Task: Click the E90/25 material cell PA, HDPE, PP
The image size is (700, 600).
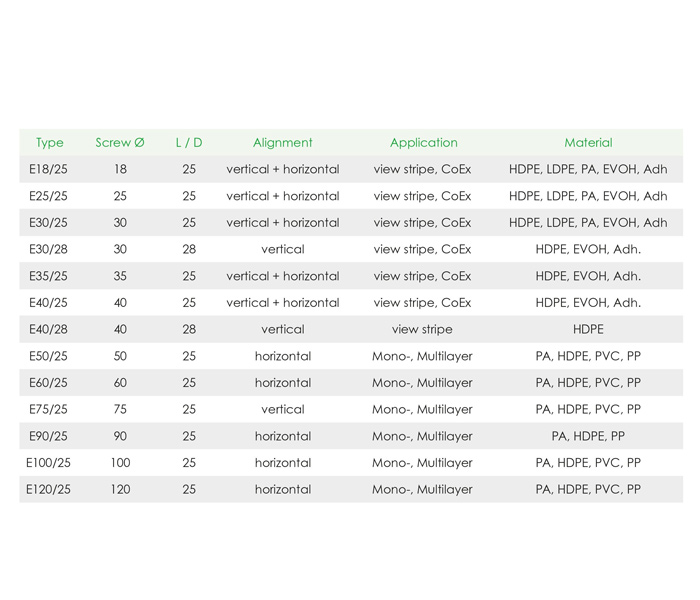Action: point(588,436)
